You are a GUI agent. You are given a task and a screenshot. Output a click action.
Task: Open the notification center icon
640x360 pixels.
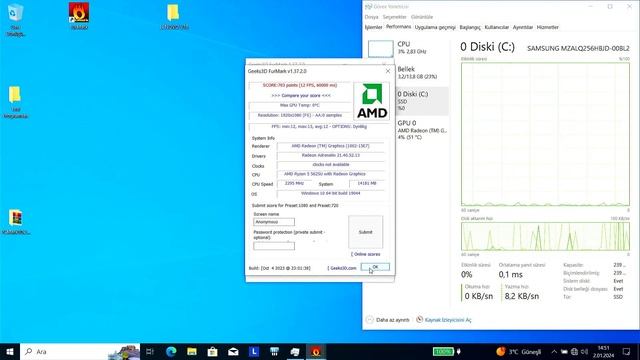(627, 351)
